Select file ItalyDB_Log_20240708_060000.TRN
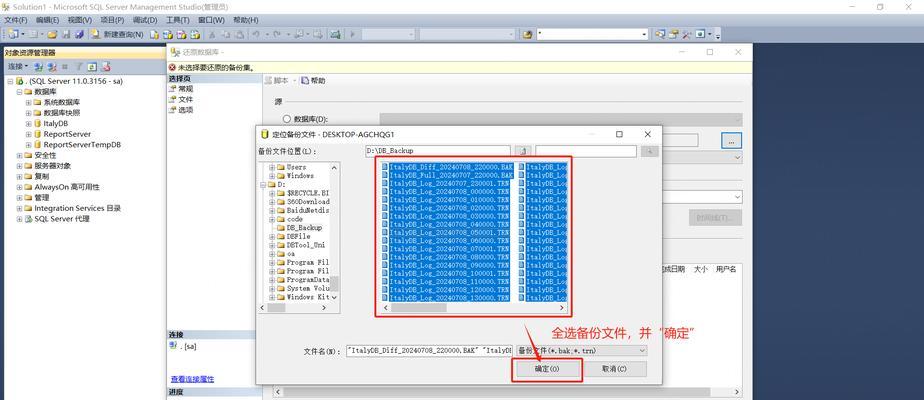Viewport: 924px width, 400px height. [449, 240]
